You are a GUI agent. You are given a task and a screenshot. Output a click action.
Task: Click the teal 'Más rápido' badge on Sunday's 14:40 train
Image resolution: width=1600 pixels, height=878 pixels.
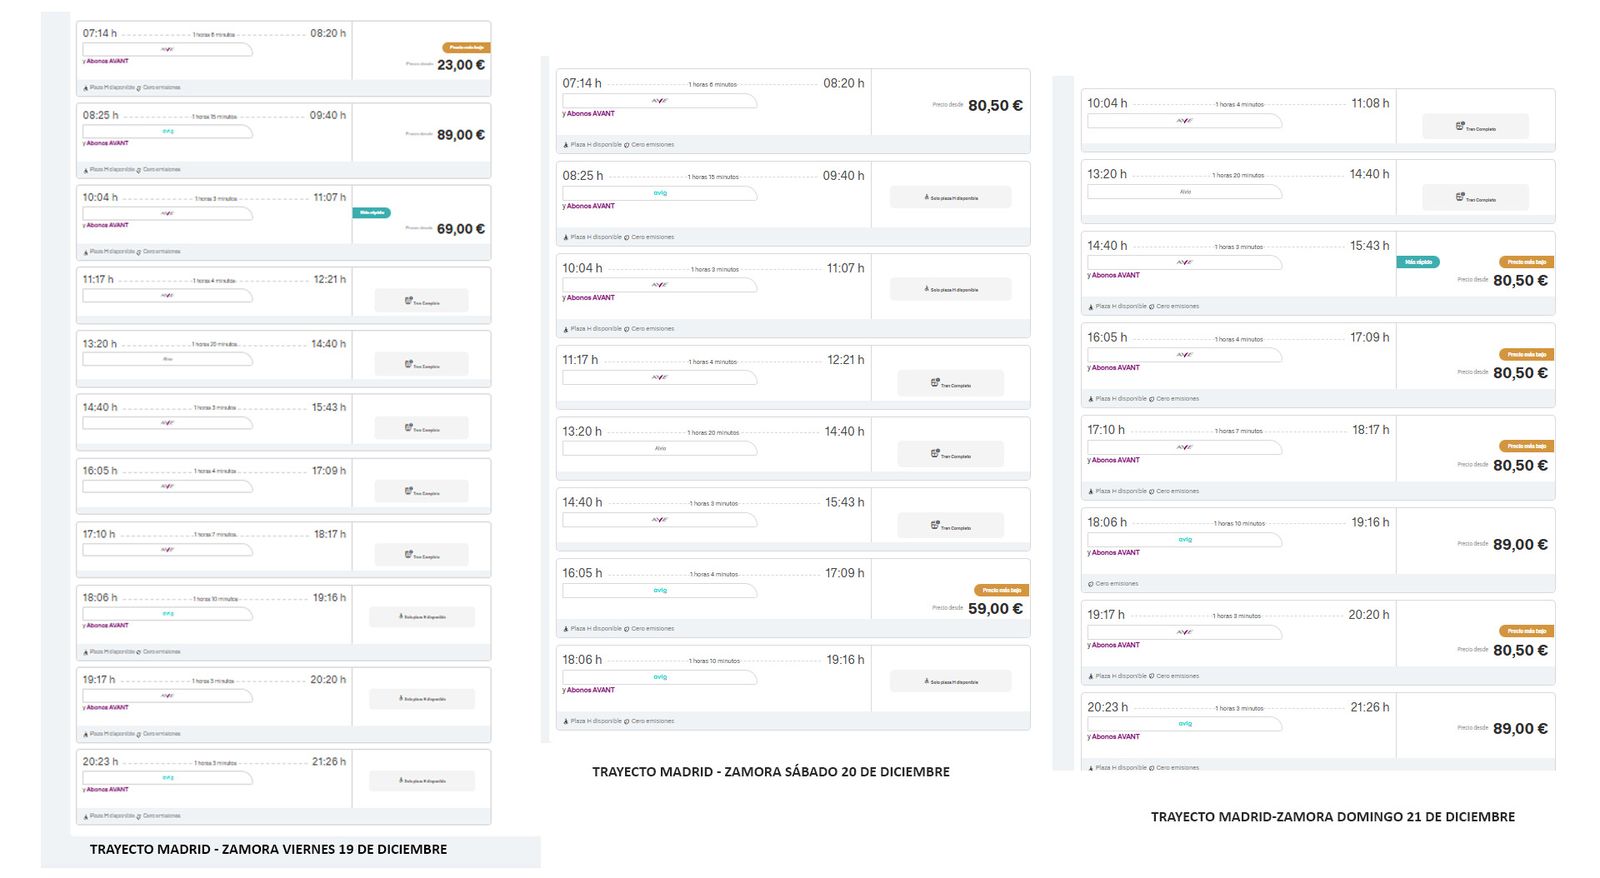[x=1417, y=262]
